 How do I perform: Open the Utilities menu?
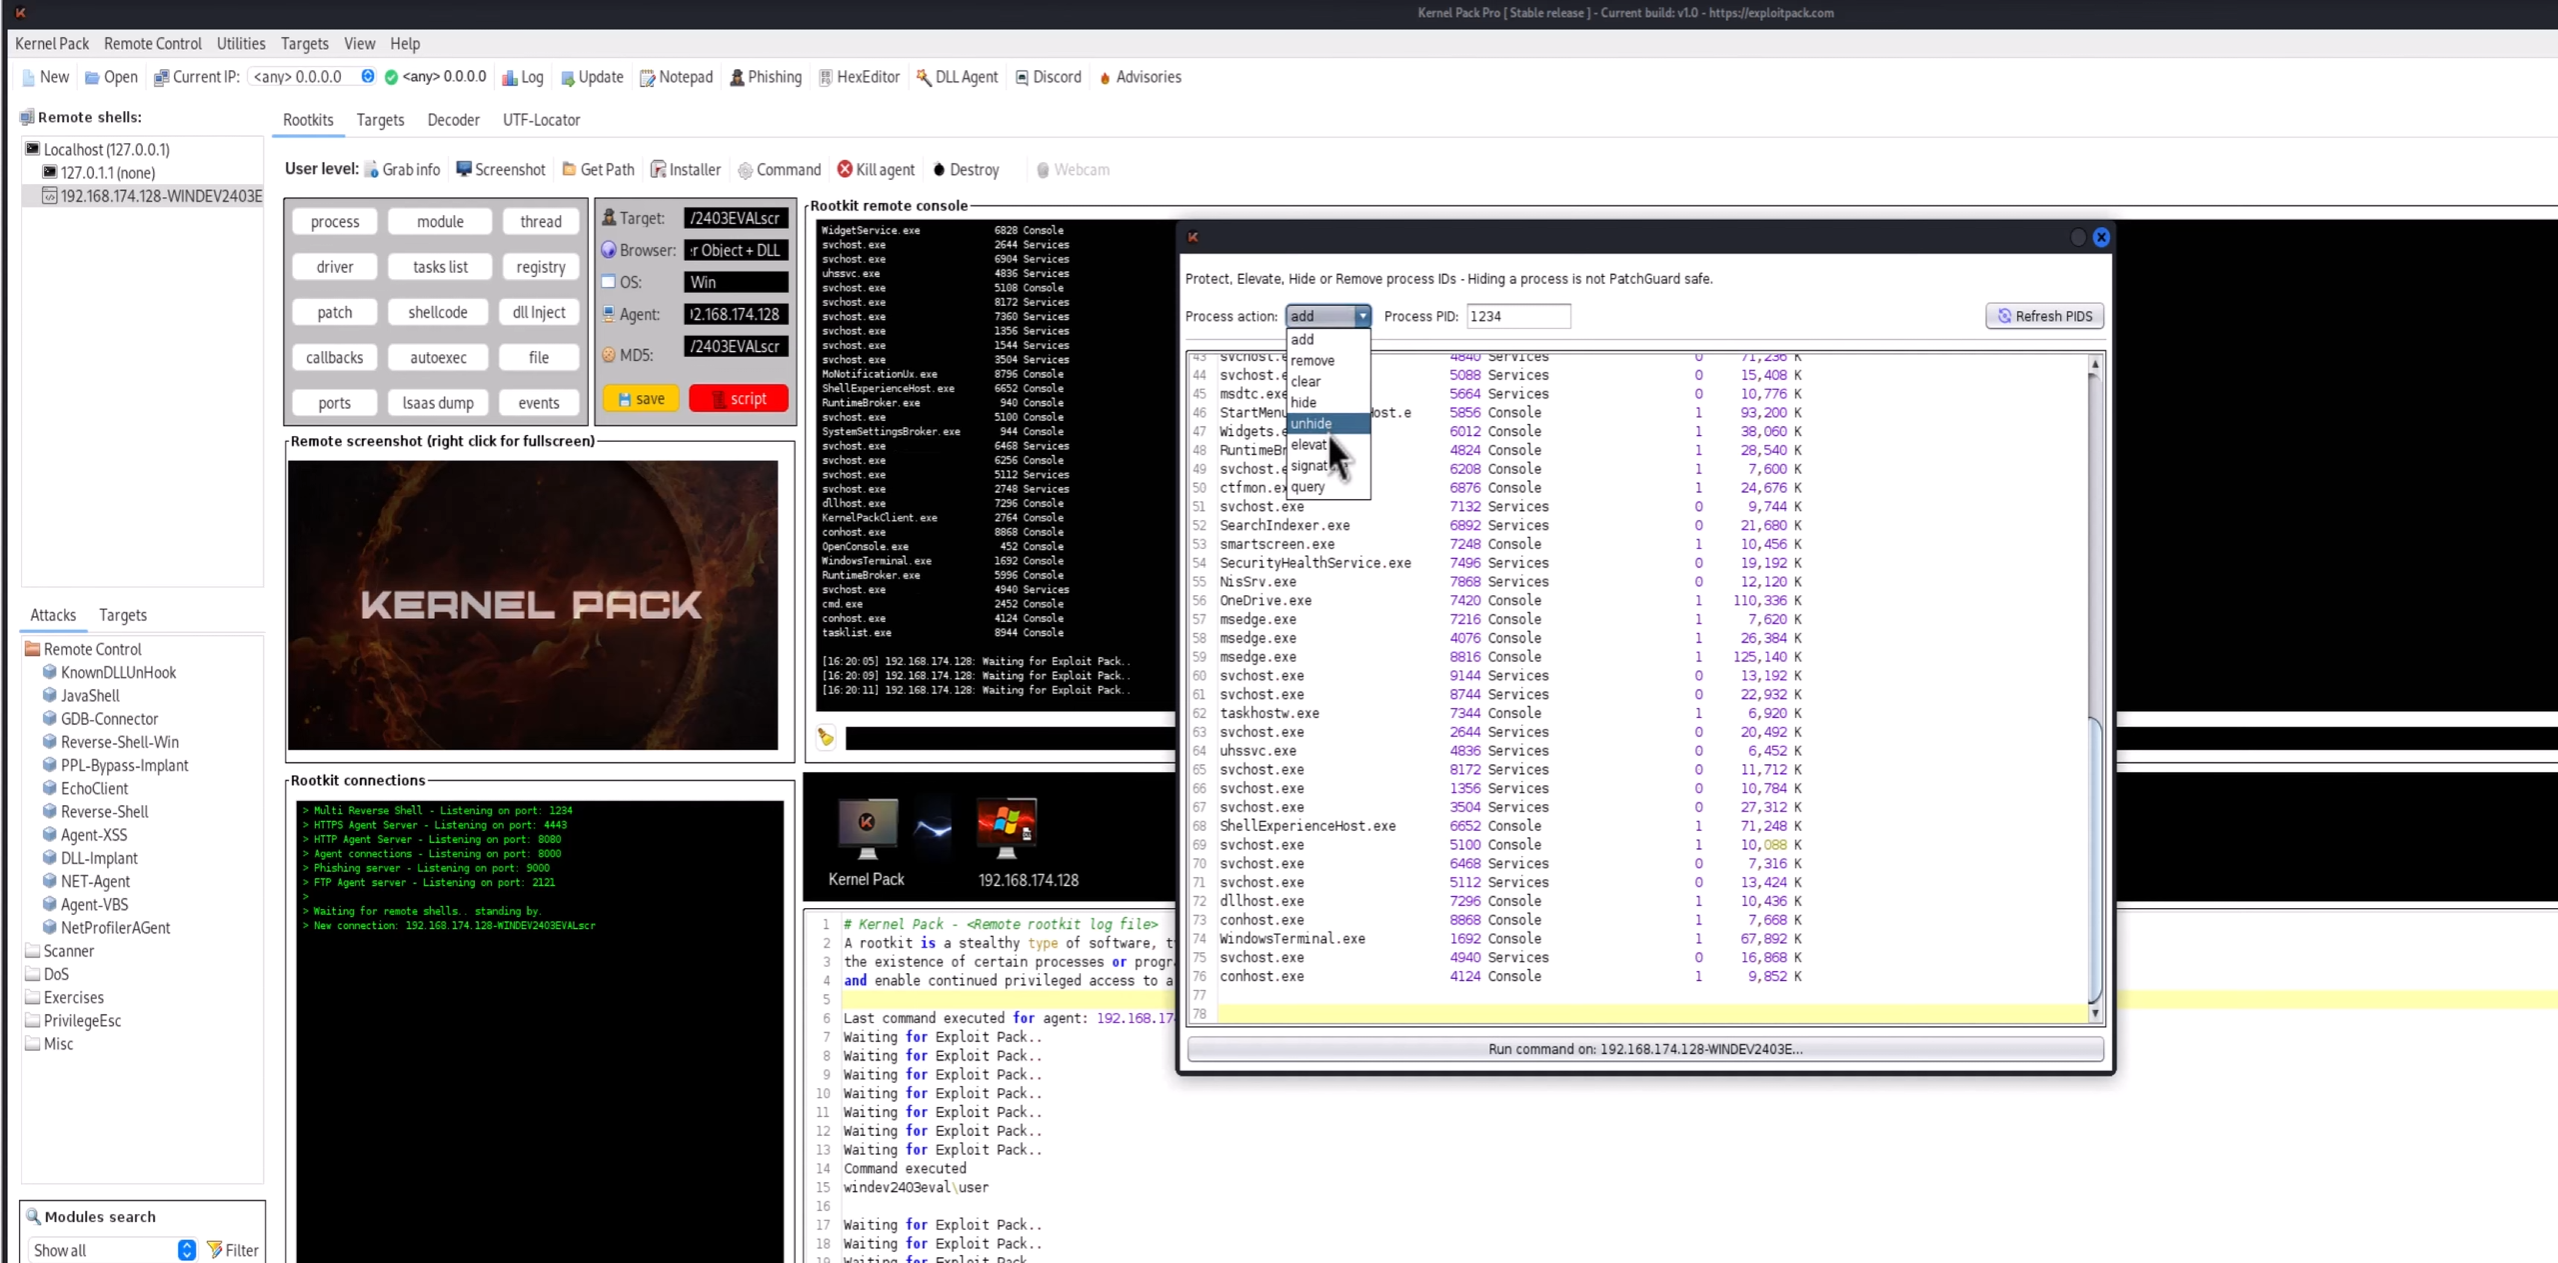click(x=241, y=44)
